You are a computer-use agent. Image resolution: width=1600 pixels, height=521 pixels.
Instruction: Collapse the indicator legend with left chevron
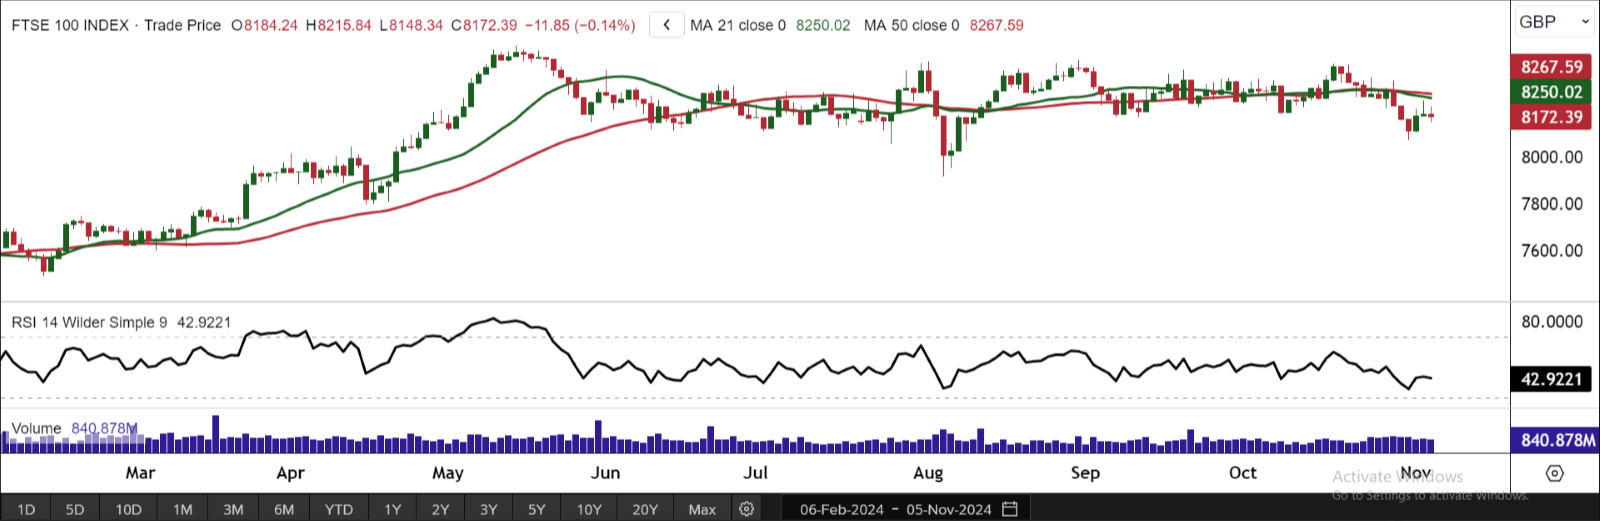667,25
